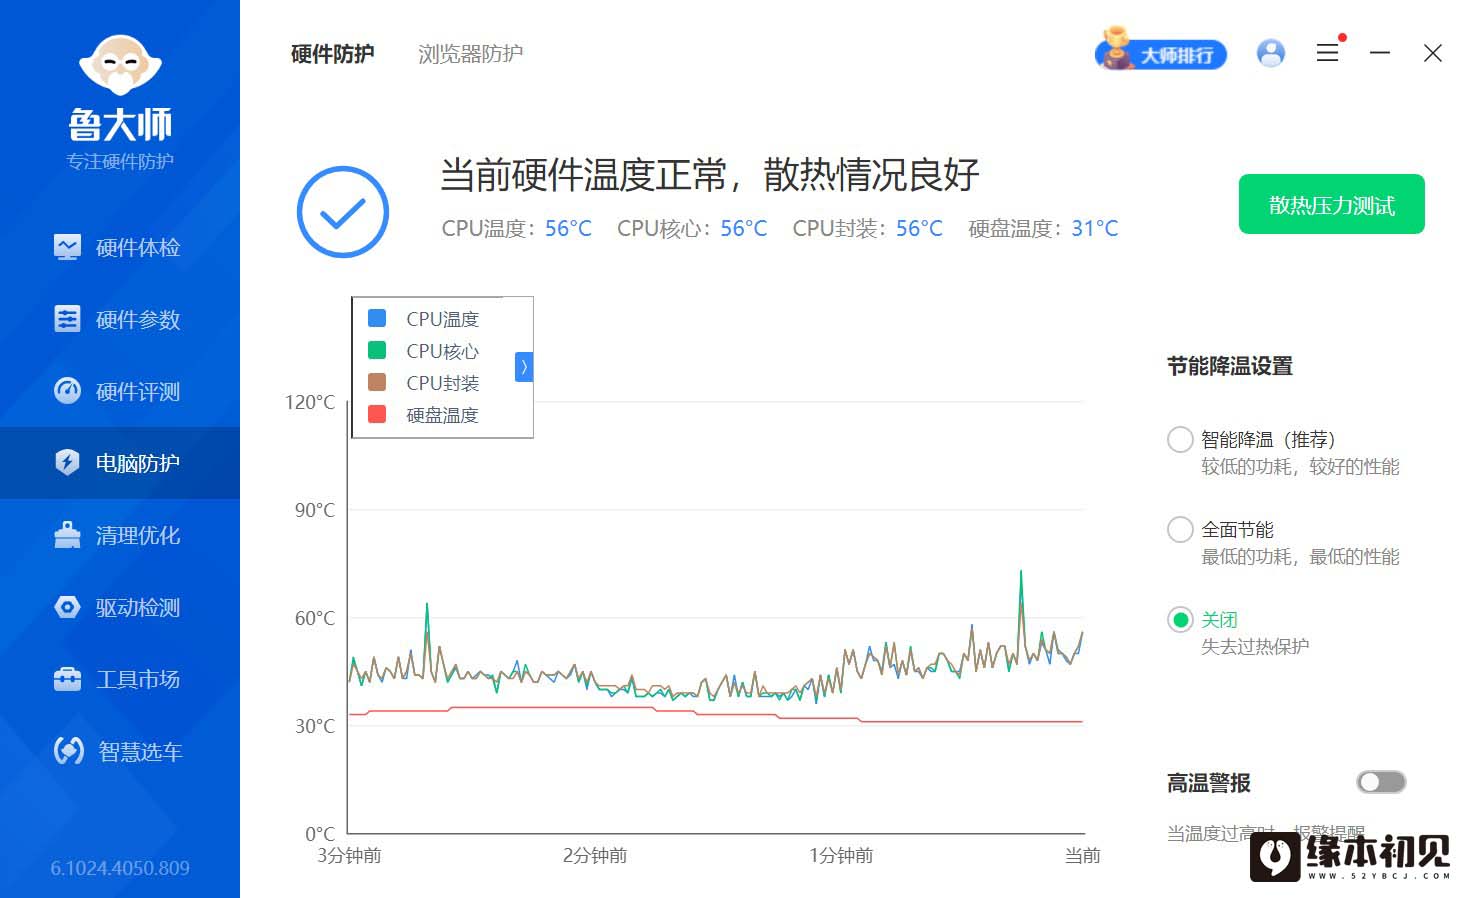The height and width of the screenshot is (898, 1469).
Task: Toggle the 硬盘温度 red legend swatch
Action: (377, 414)
